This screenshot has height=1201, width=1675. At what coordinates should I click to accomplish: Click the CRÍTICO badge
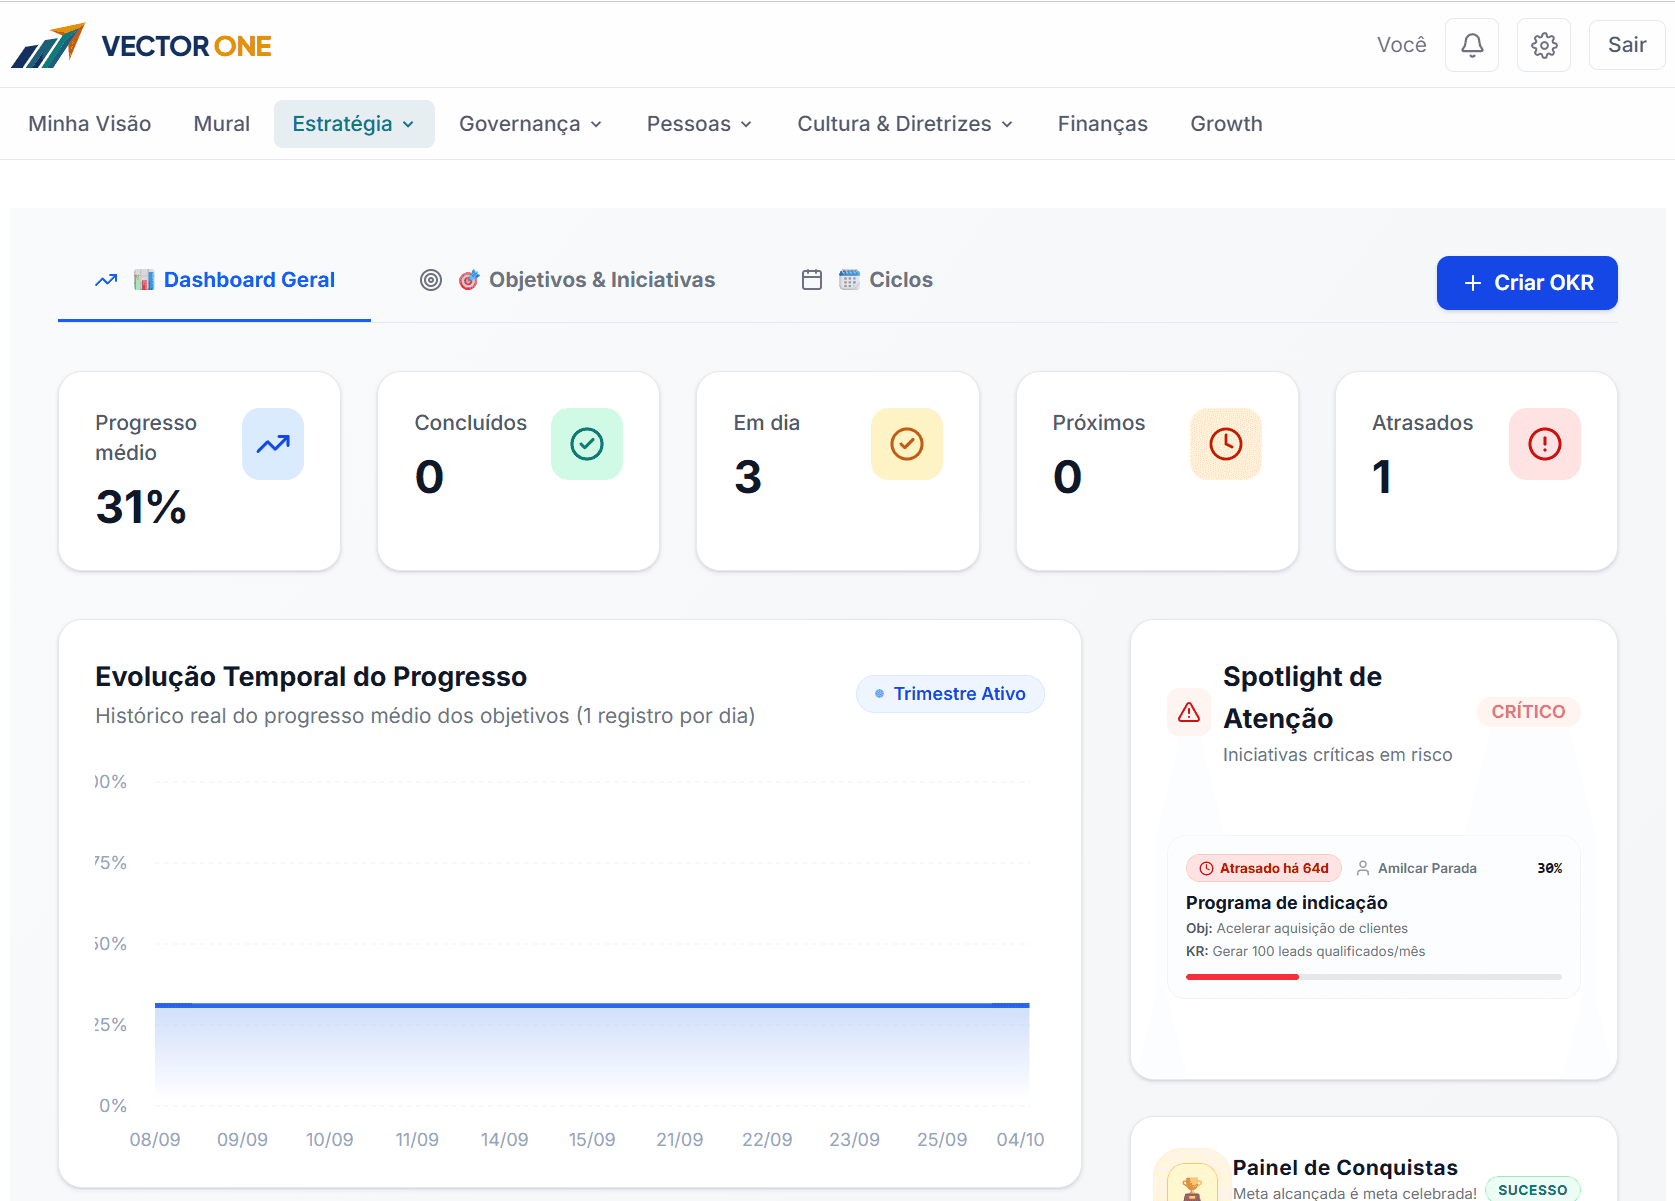1528,712
